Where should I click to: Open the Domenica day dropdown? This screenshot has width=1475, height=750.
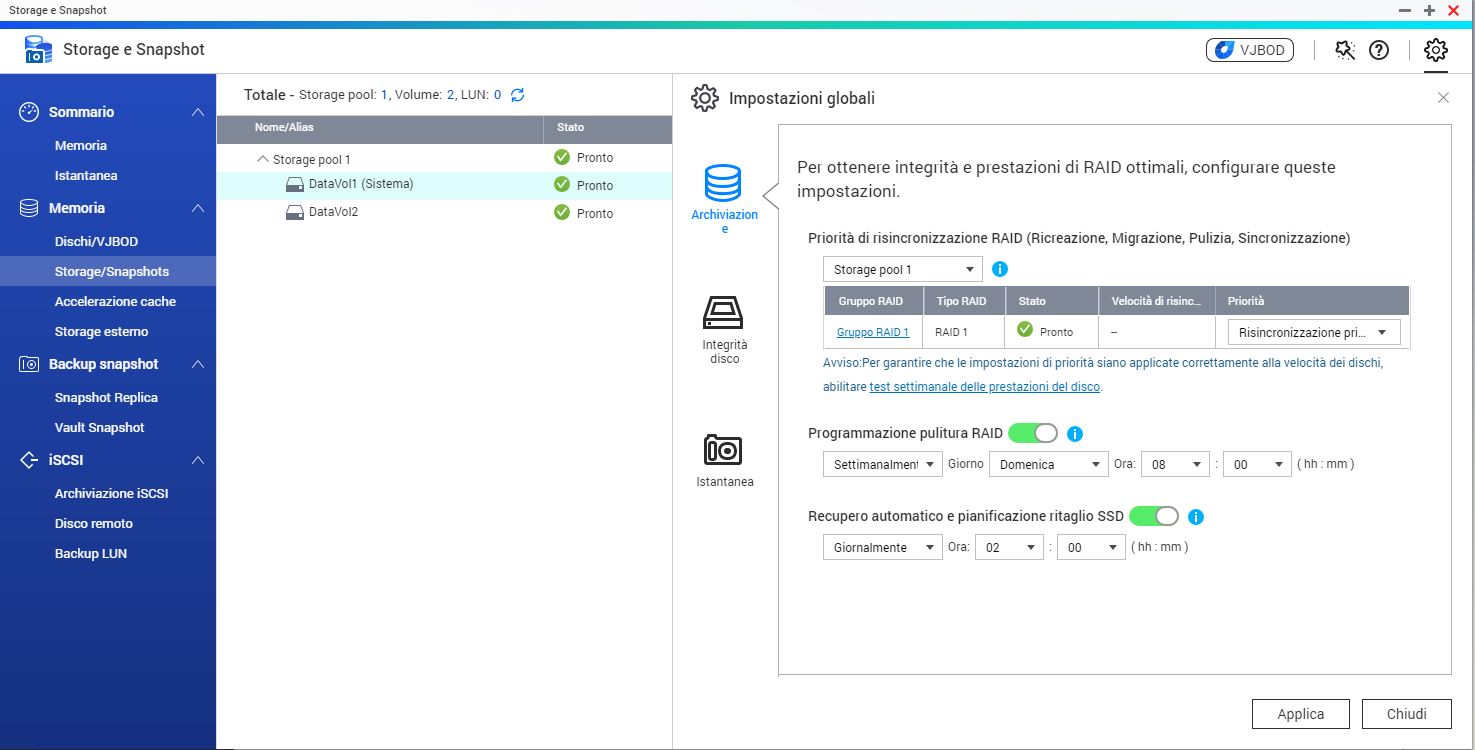pyautogui.click(x=1048, y=464)
